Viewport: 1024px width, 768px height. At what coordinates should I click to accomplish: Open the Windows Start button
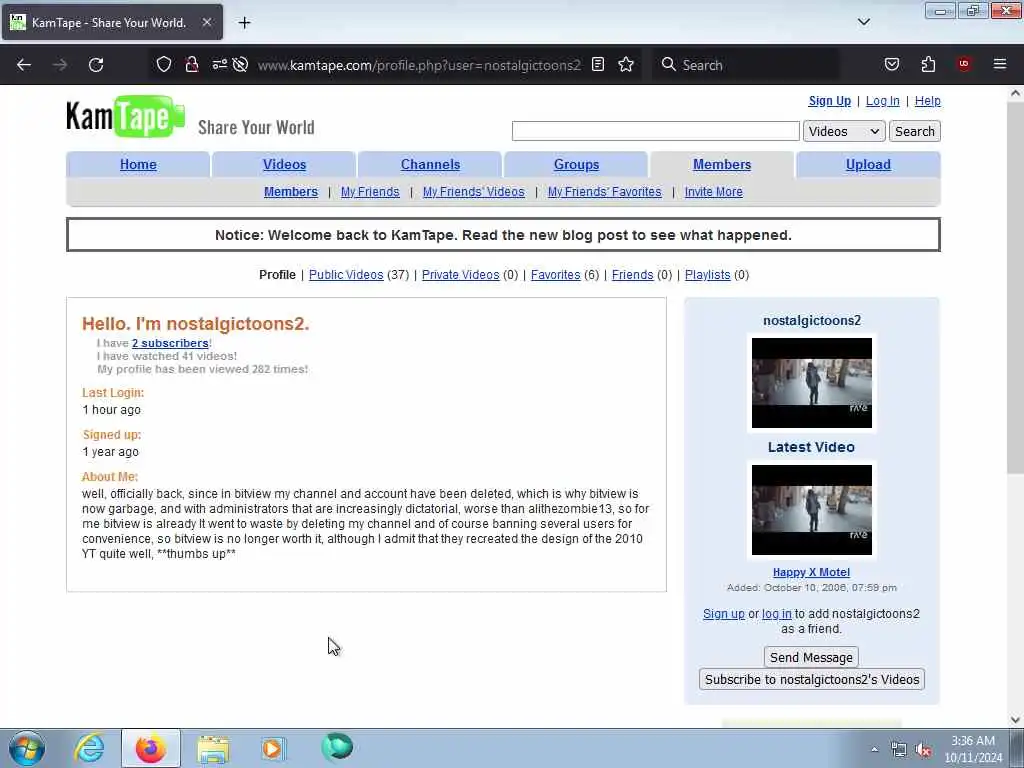tap(27, 748)
